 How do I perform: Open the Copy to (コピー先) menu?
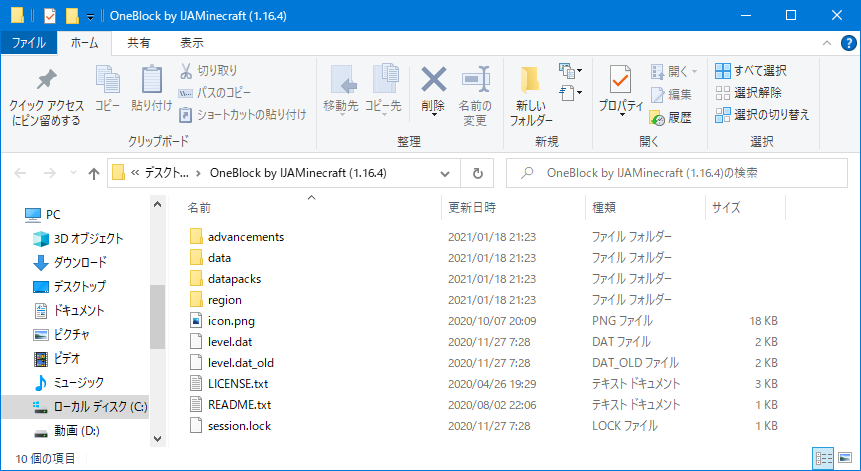pyautogui.click(x=383, y=90)
